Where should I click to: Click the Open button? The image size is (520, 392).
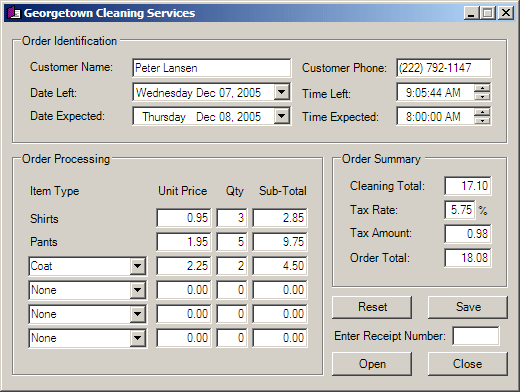click(x=372, y=364)
